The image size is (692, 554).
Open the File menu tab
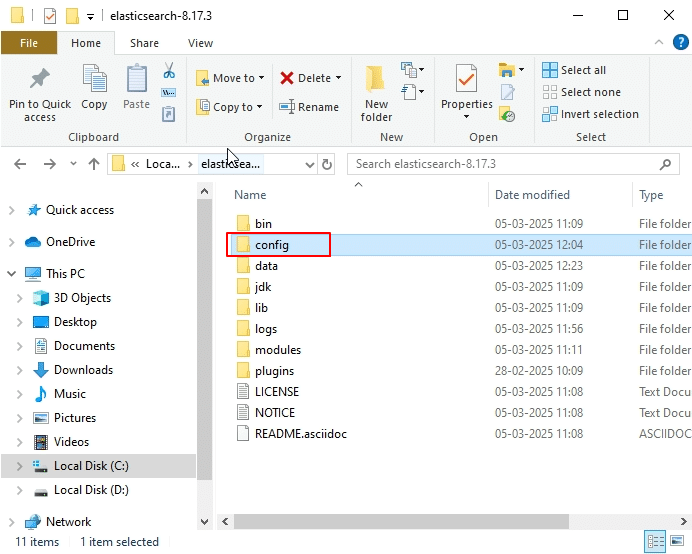(28, 43)
